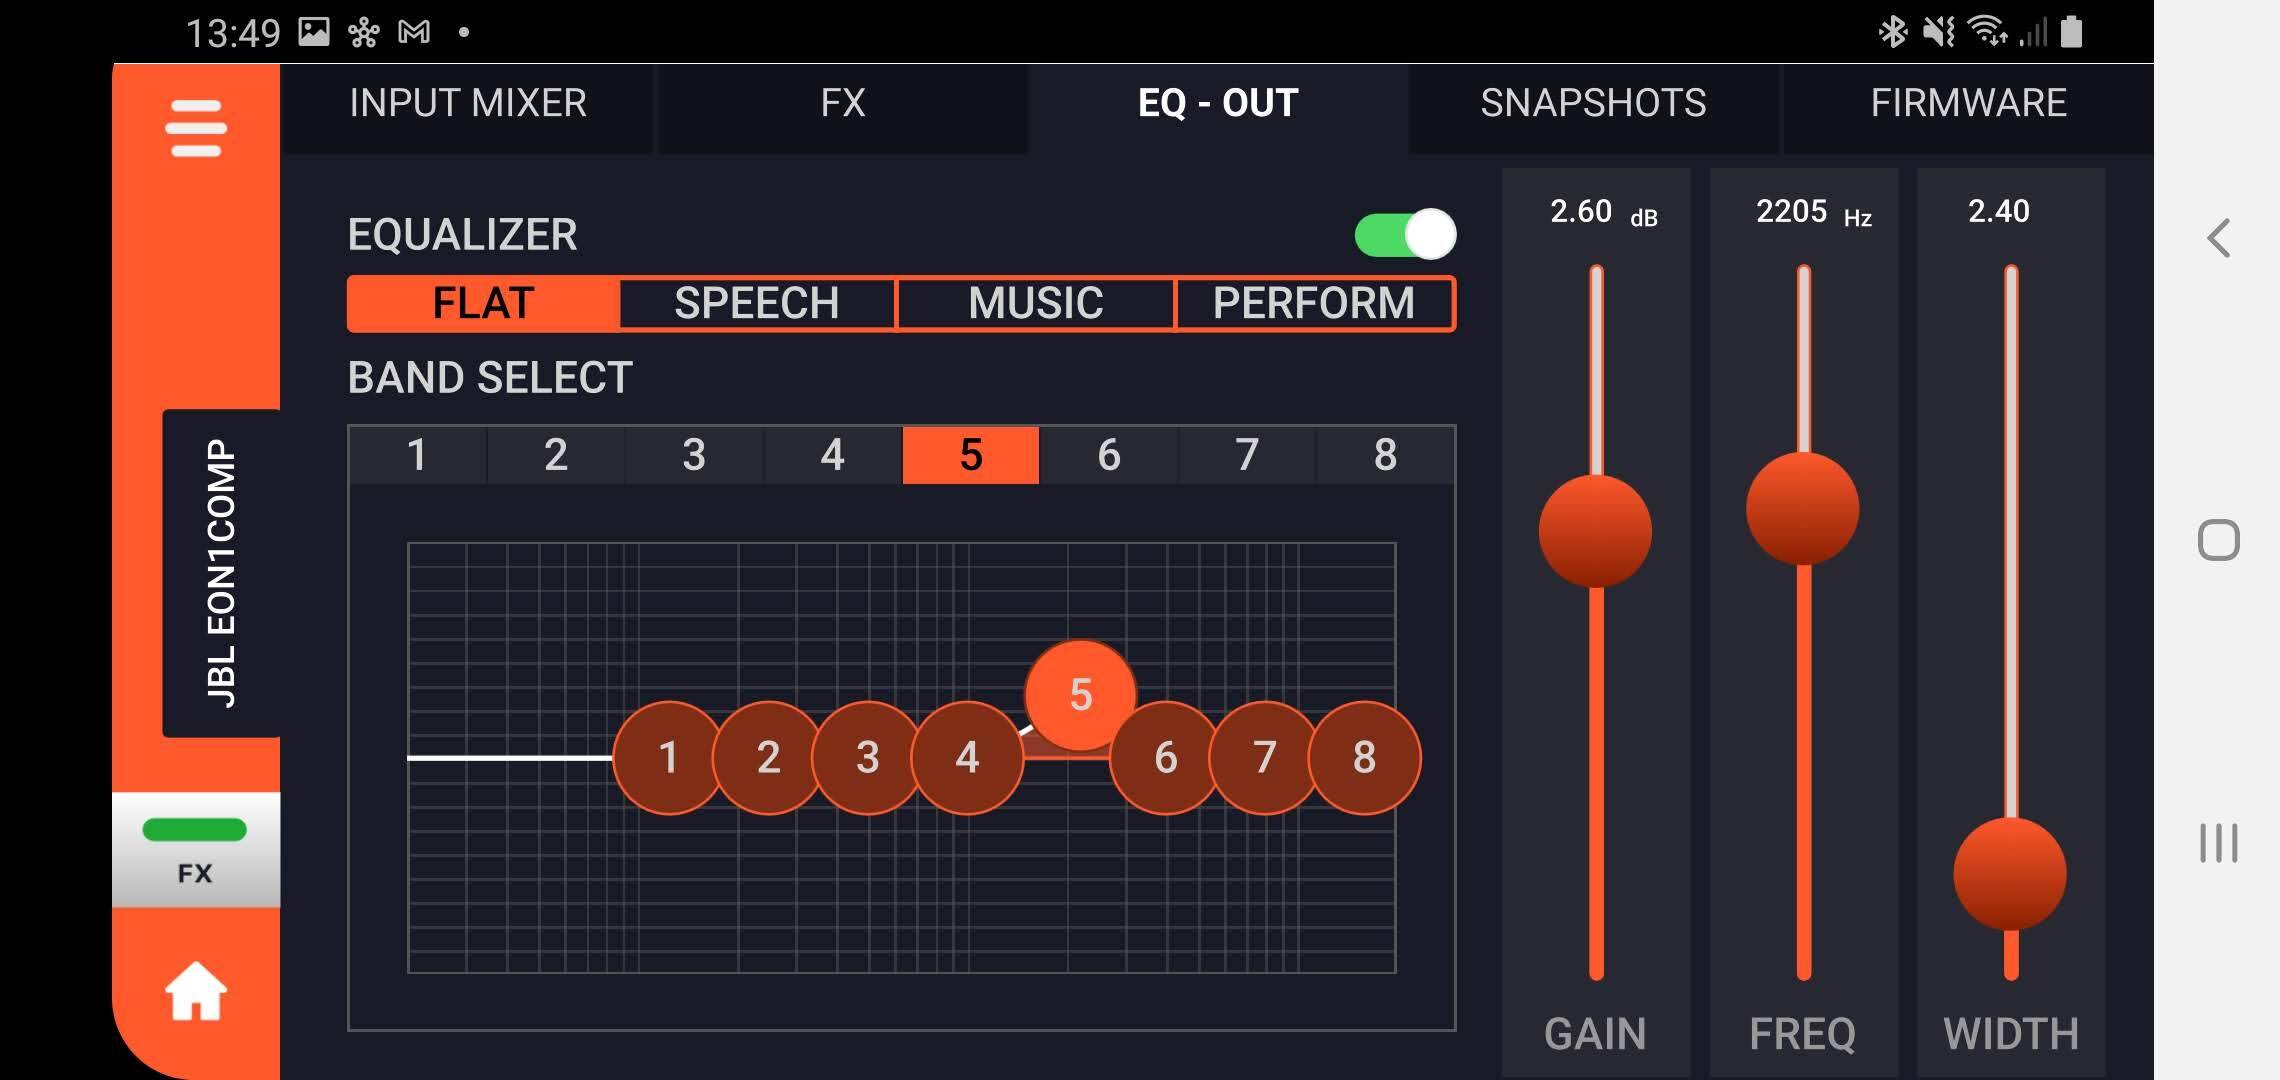Viewport: 2280px width, 1080px height.
Task: Tap the FX indicator button in sidebar
Action: pos(196,850)
